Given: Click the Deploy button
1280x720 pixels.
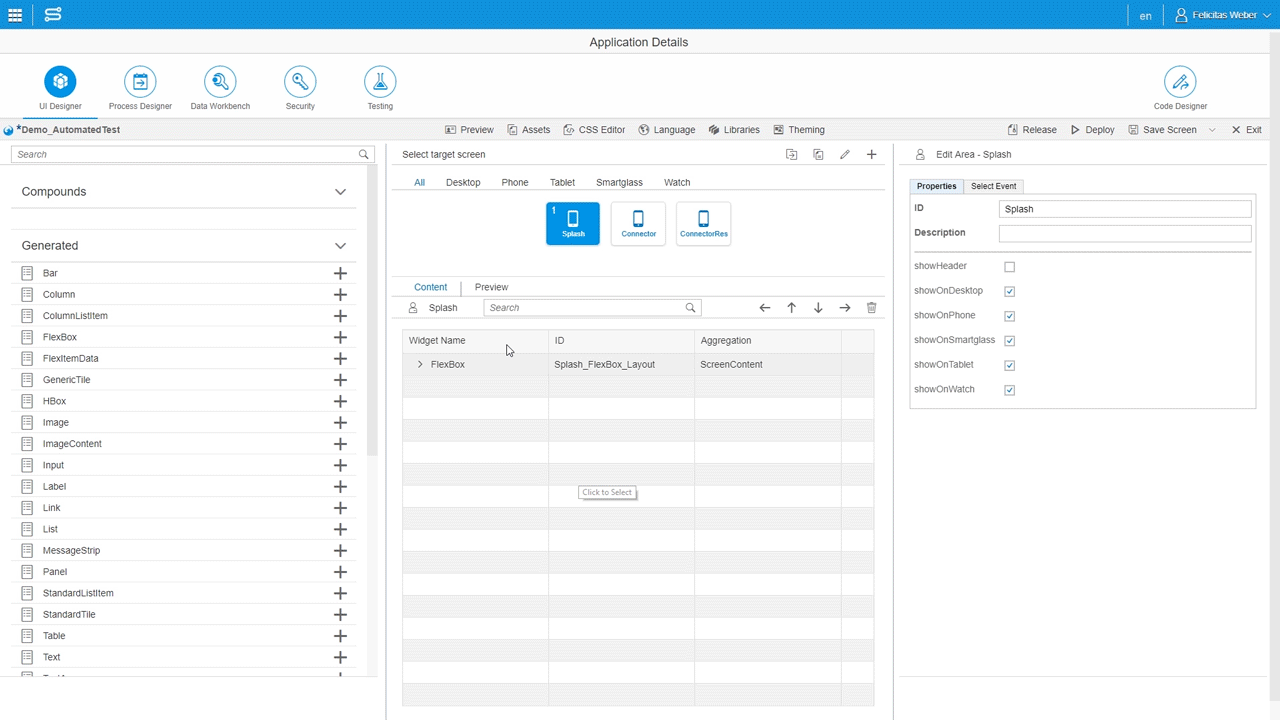Looking at the screenshot, I should (1092, 130).
